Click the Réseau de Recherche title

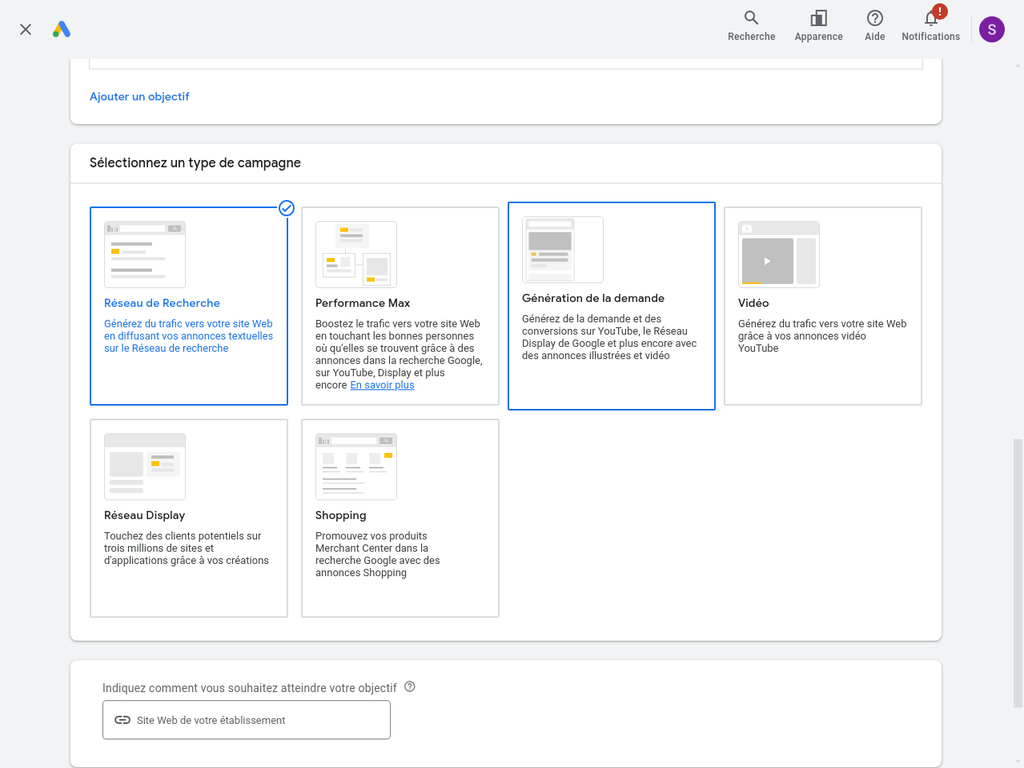(162, 303)
